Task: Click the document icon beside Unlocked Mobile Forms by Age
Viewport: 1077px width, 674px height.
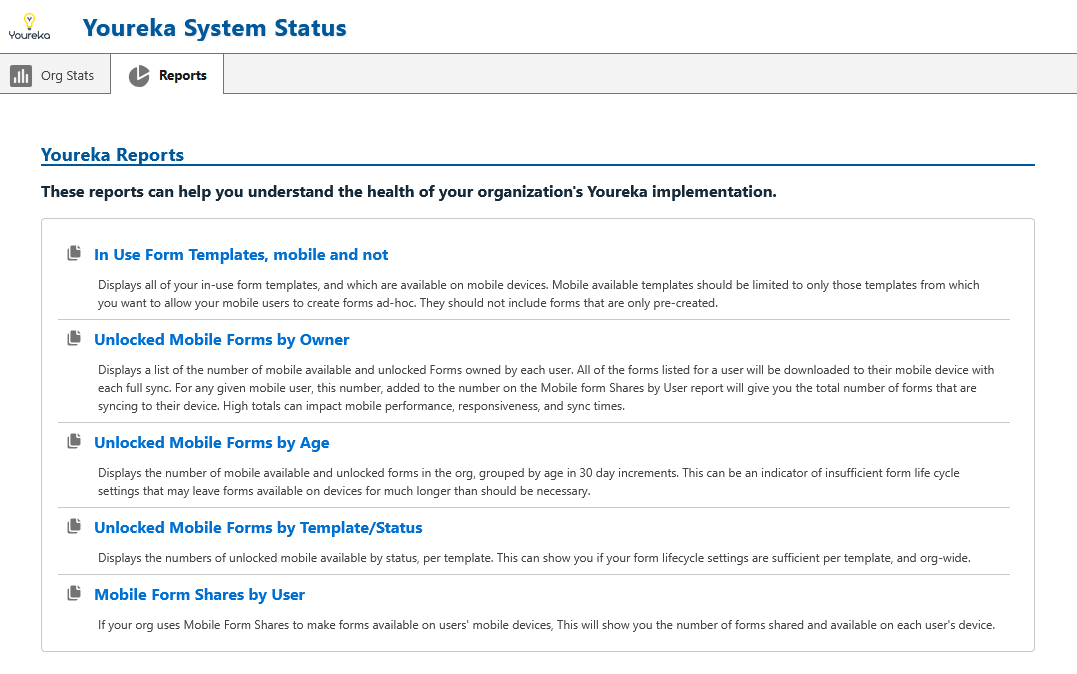Action: (74, 442)
